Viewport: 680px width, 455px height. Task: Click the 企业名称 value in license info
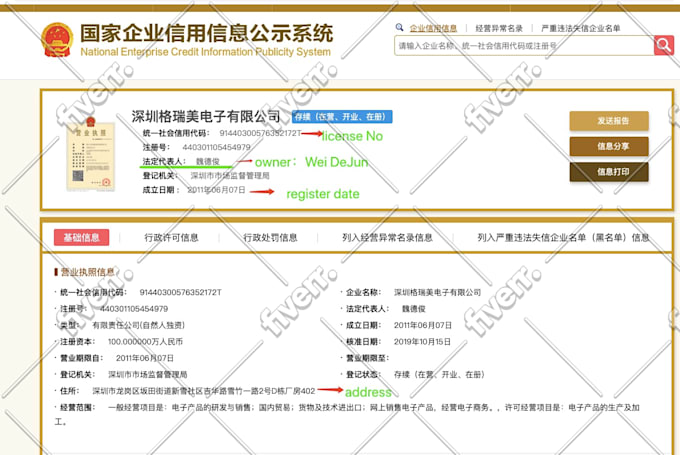(x=438, y=292)
